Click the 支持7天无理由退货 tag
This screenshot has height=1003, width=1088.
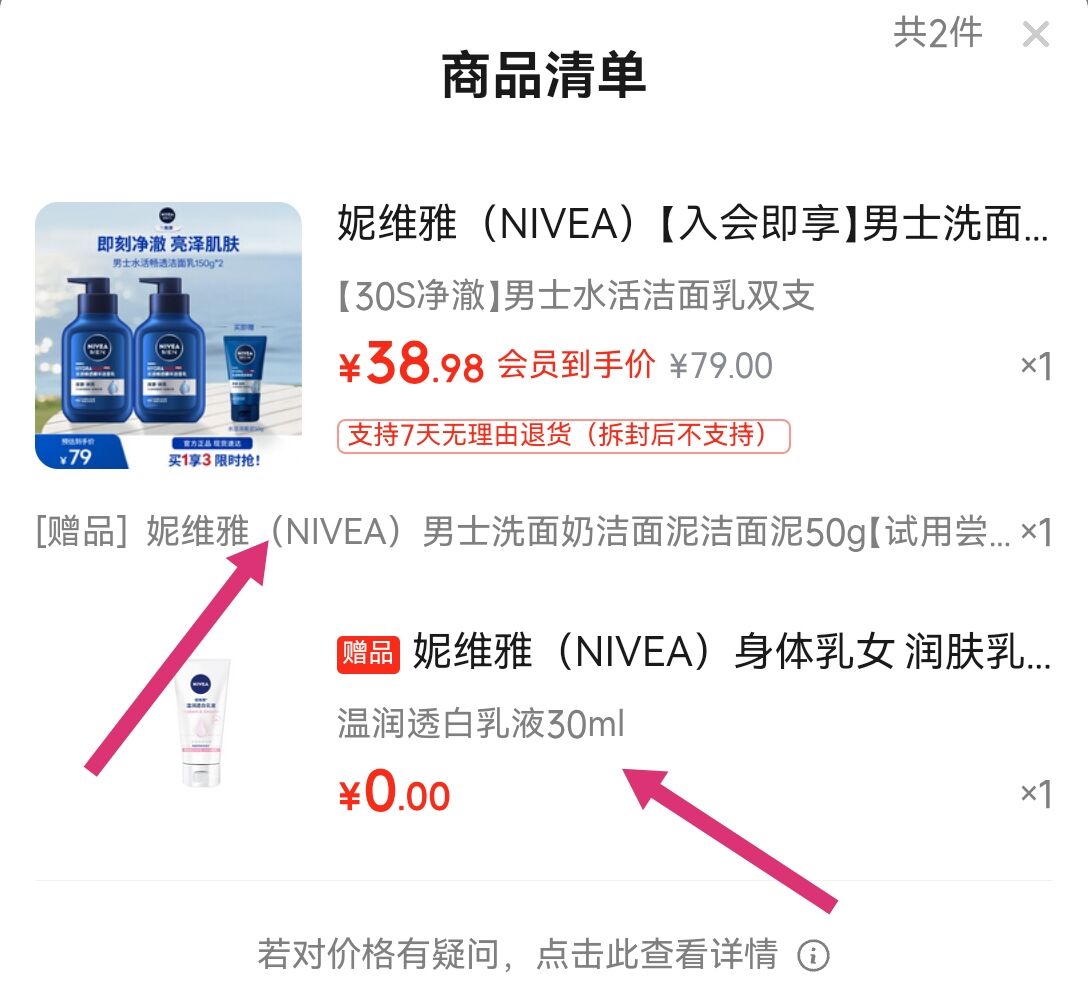click(563, 436)
